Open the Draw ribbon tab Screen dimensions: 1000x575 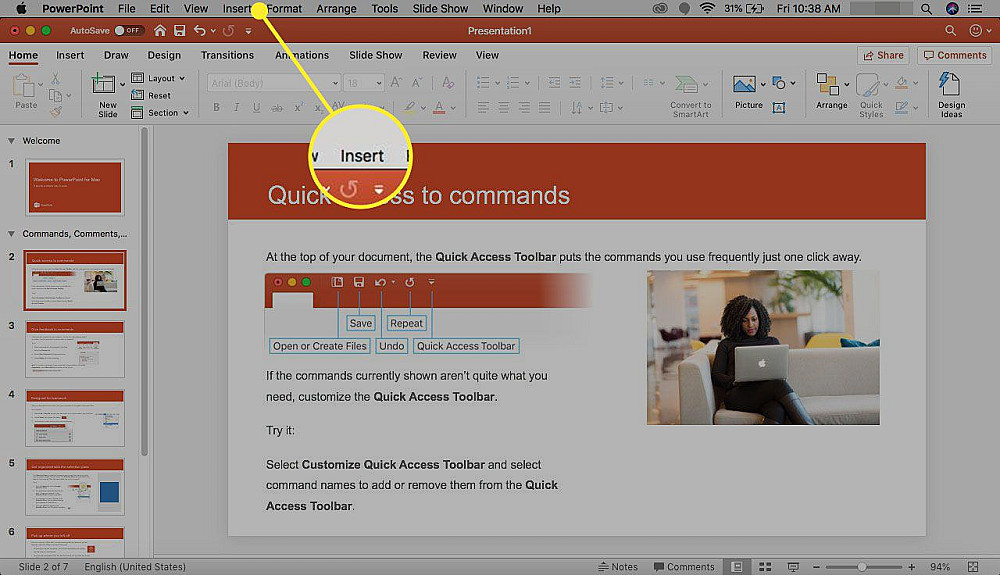116,55
